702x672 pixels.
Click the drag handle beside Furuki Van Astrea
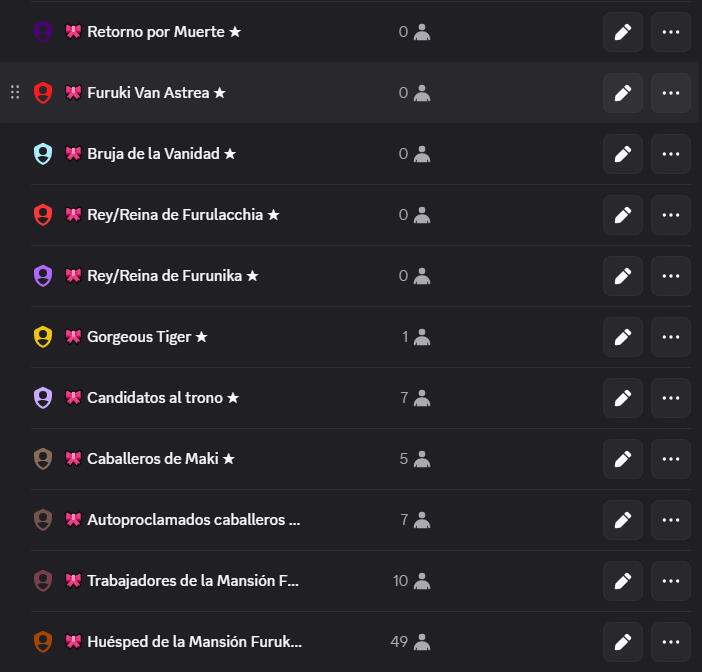[15, 92]
